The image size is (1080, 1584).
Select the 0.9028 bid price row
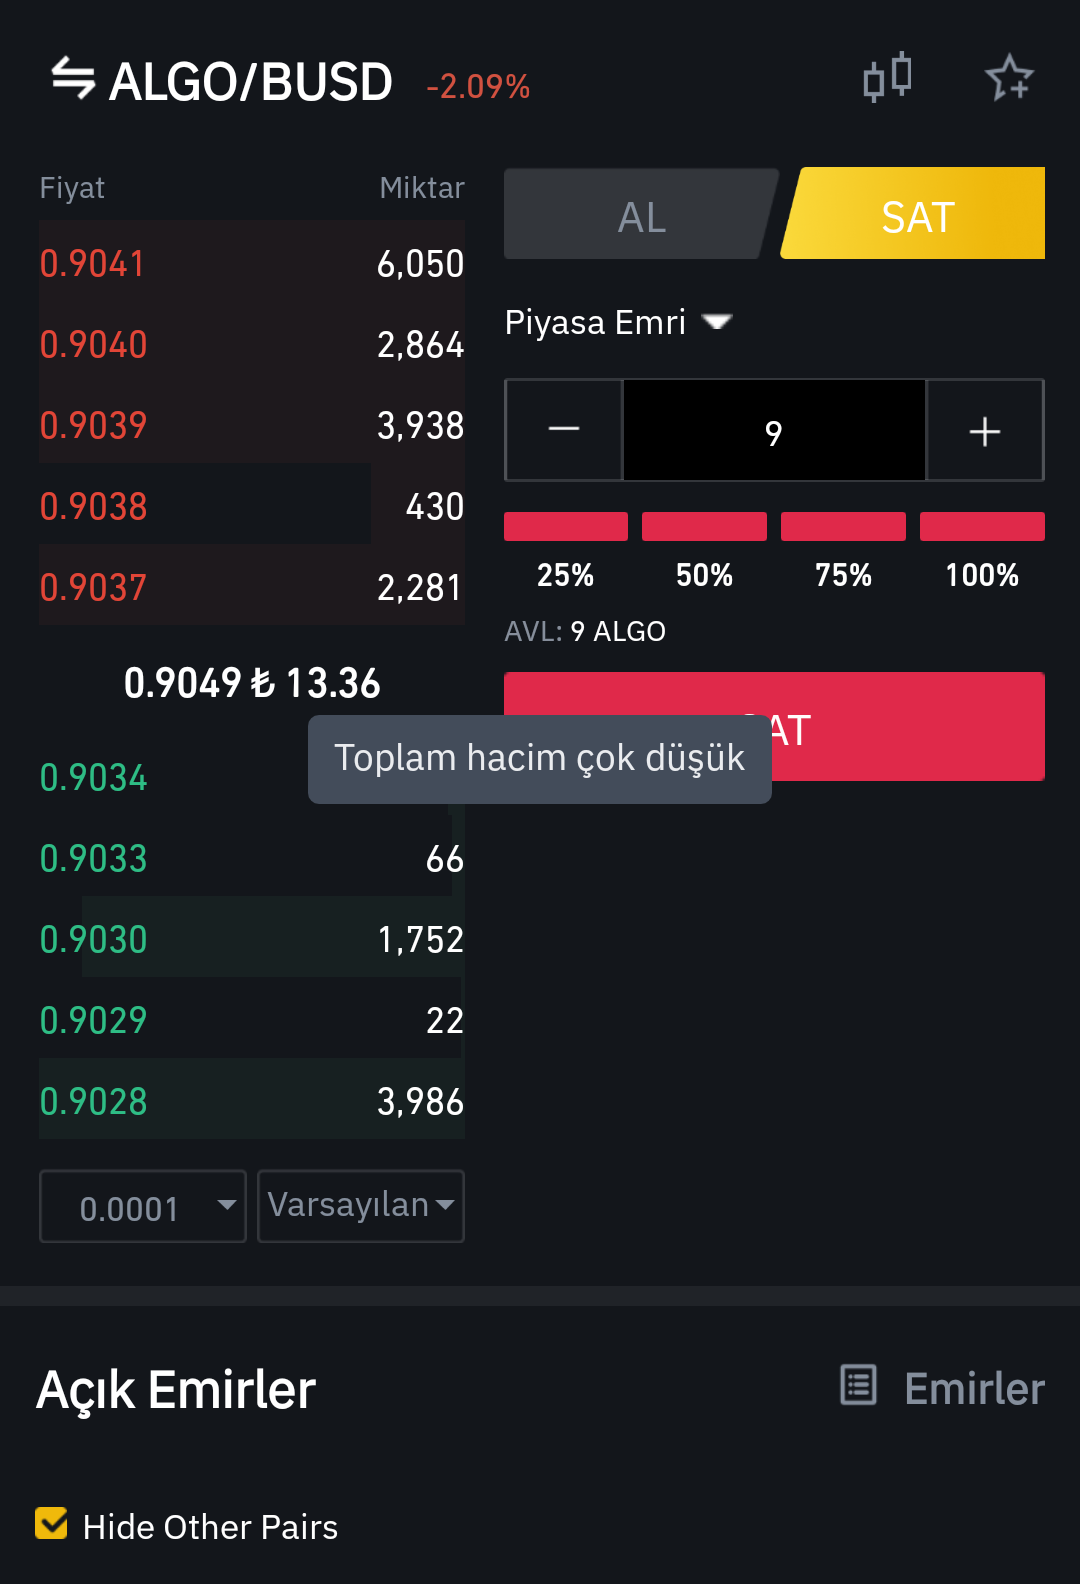252,1100
